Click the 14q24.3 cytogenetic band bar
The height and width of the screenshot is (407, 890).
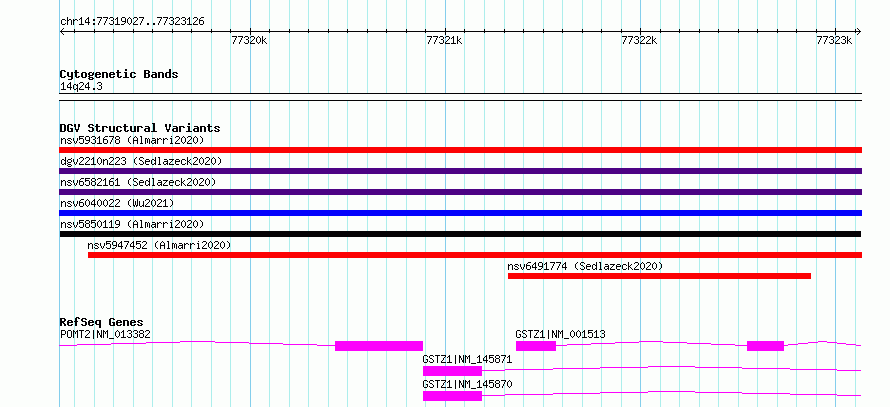point(460,97)
